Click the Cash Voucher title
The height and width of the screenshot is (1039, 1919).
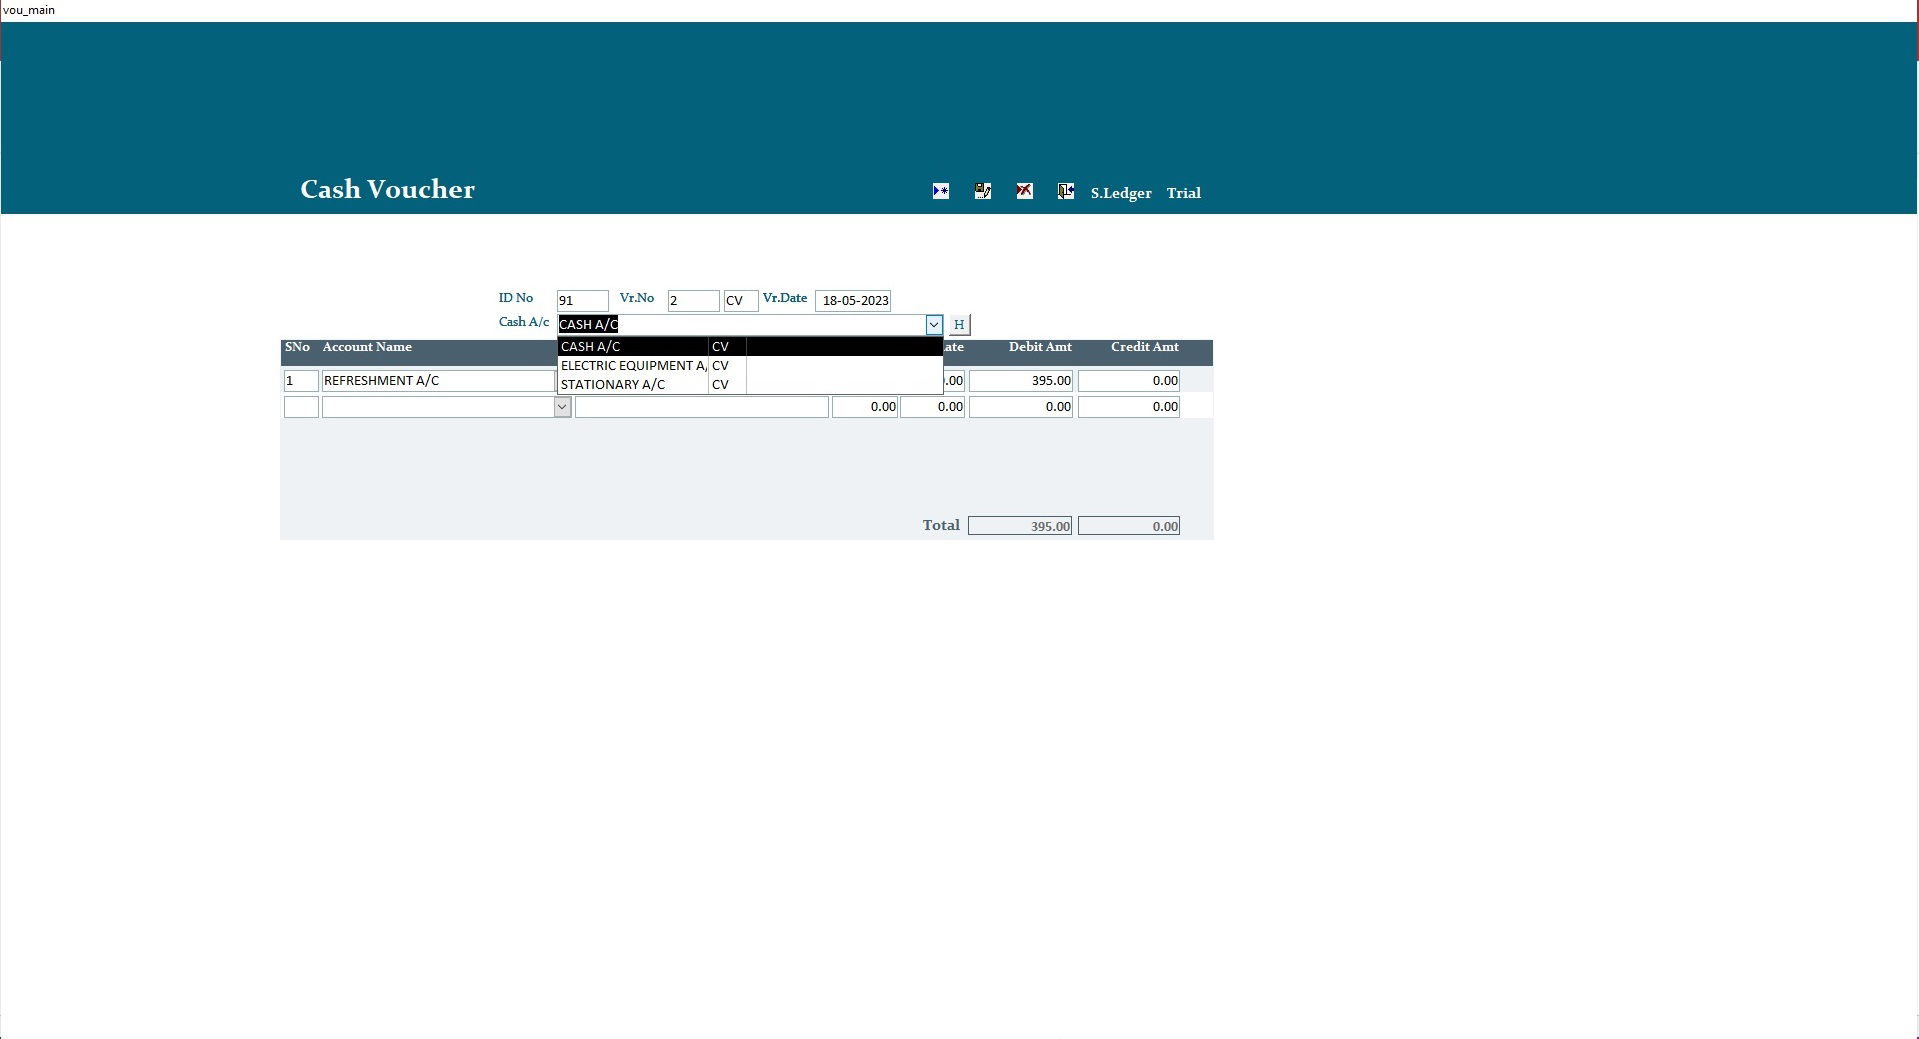[x=388, y=189]
